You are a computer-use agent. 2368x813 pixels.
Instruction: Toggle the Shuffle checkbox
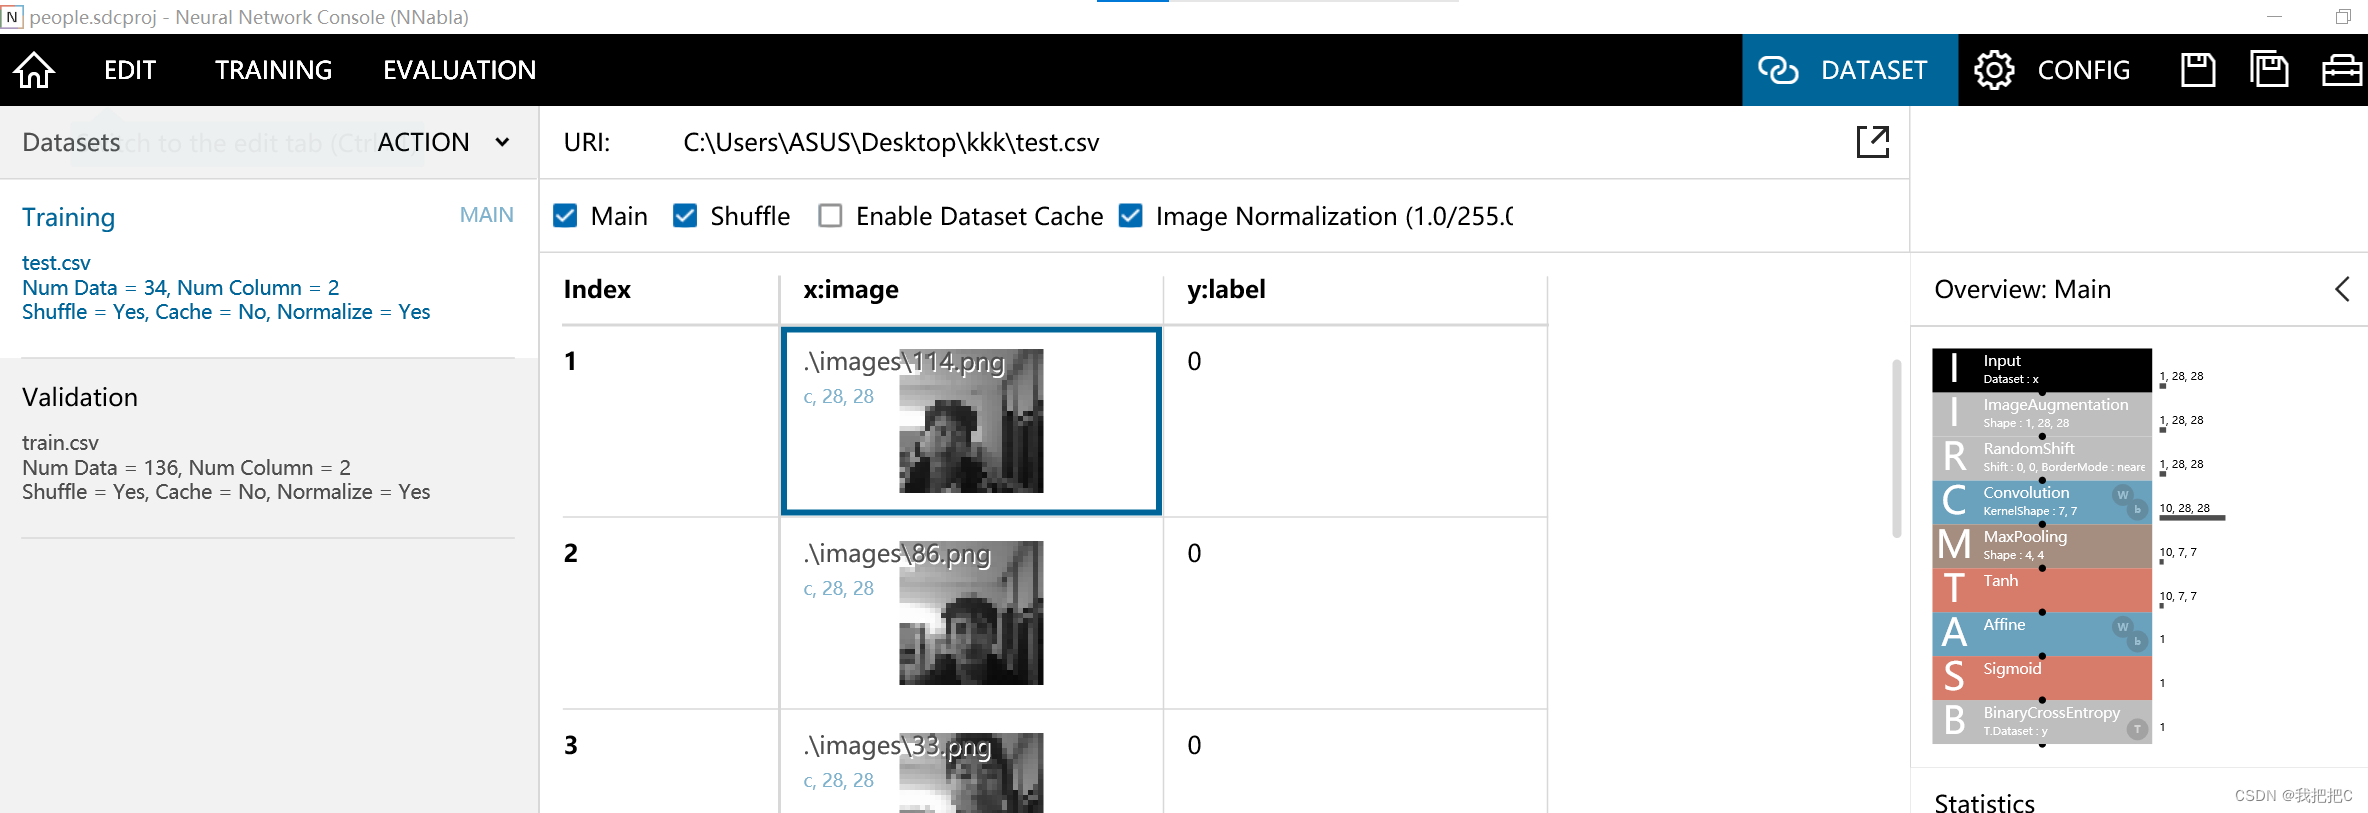(x=685, y=216)
